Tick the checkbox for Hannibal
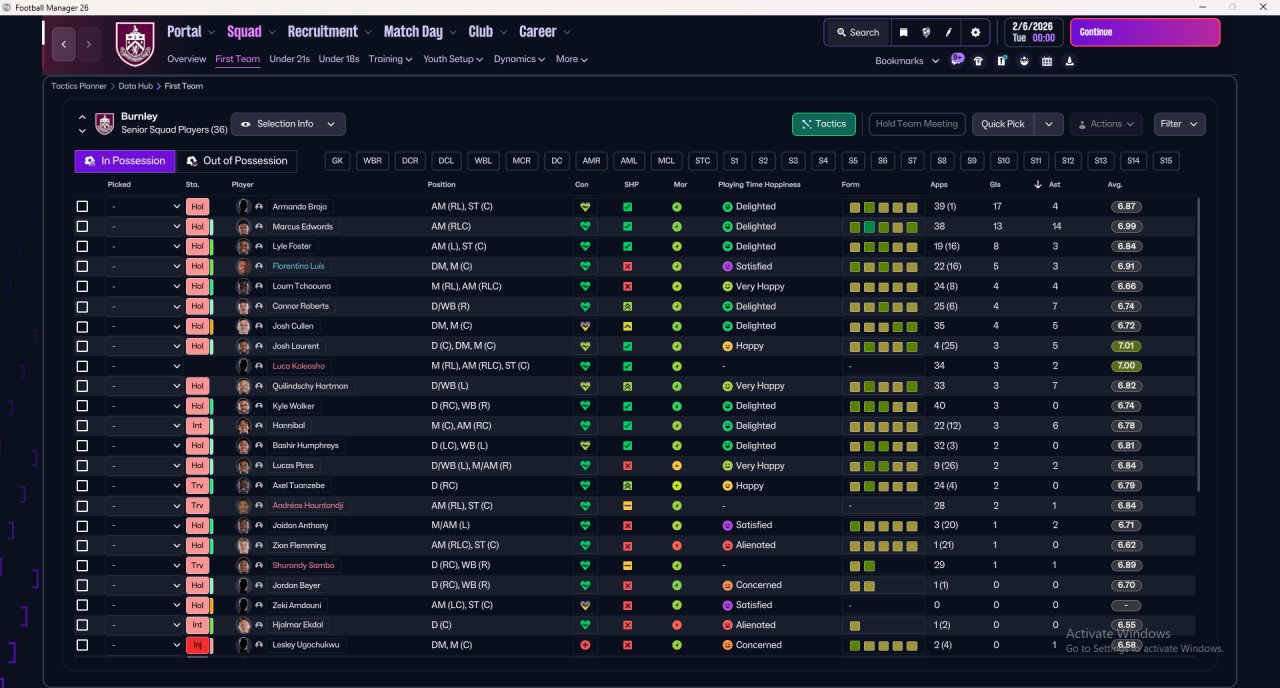Viewport: 1280px width, 688px height. pos(82,426)
